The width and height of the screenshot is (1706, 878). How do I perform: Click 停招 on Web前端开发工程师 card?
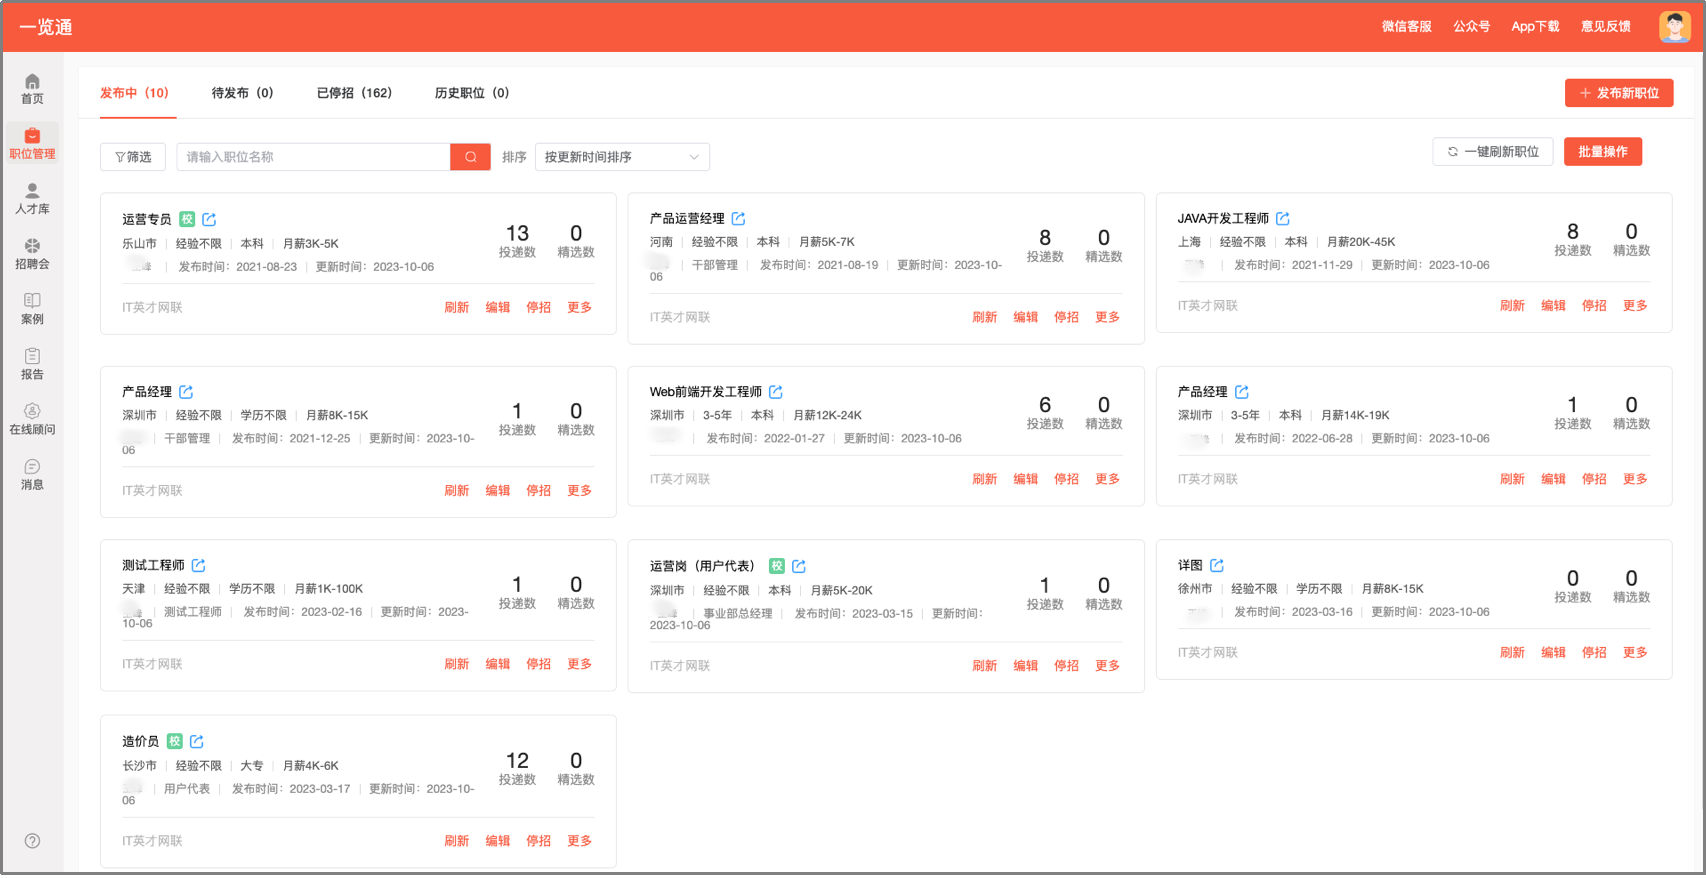point(1066,479)
